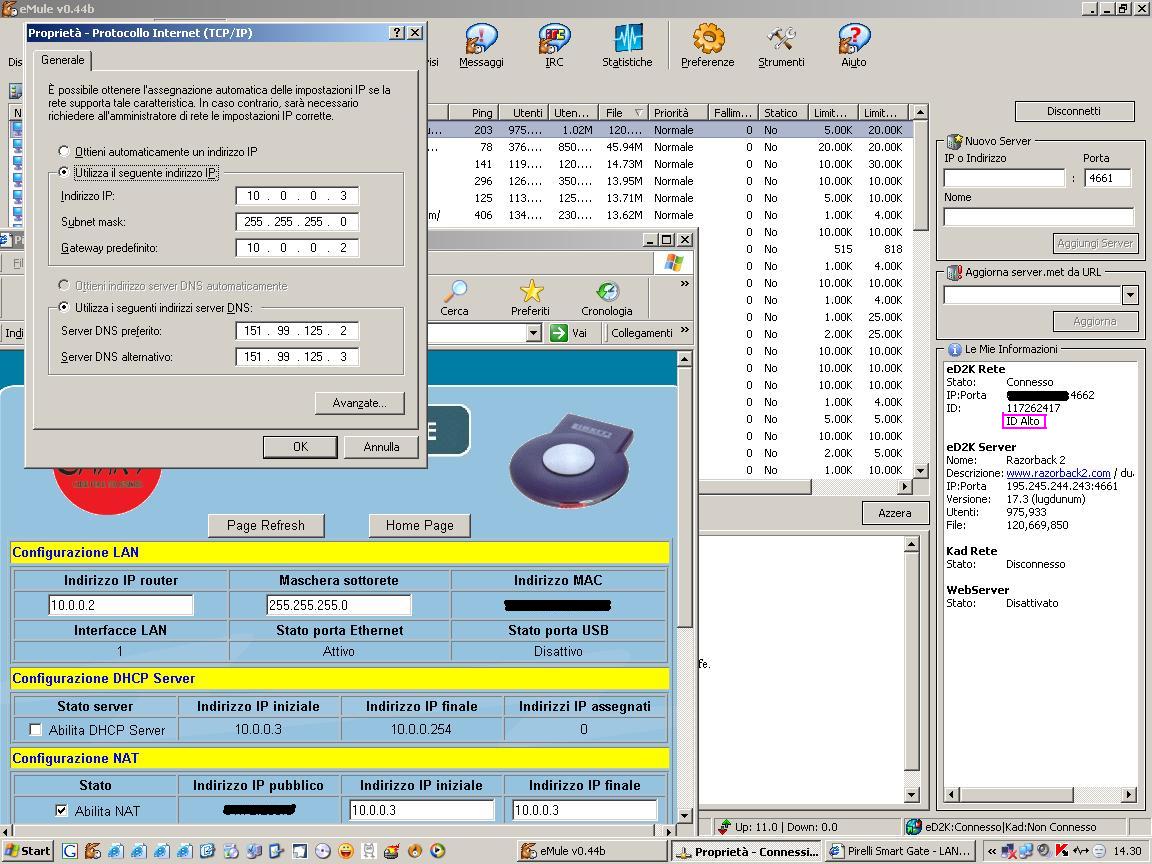Click the 'IP o Indirizzo' new server field
The height and width of the screenshot is (864, 1152).
(1004, 178)
